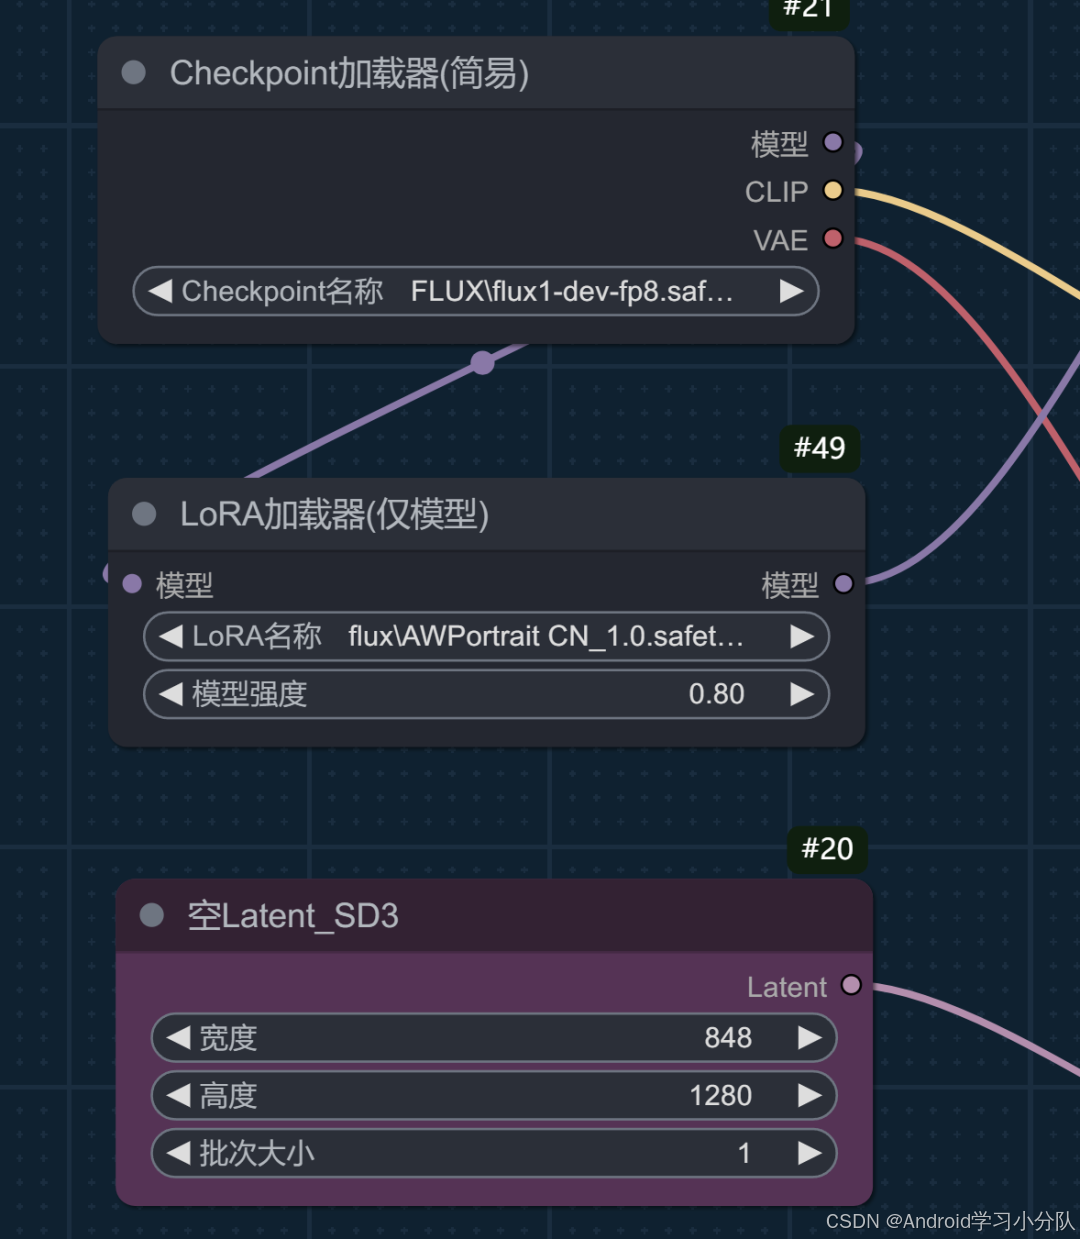Collapse the LoRA加载器(仅模型) node via its gray dot
Screen dimensions: 1080x1239
[144, 514]
